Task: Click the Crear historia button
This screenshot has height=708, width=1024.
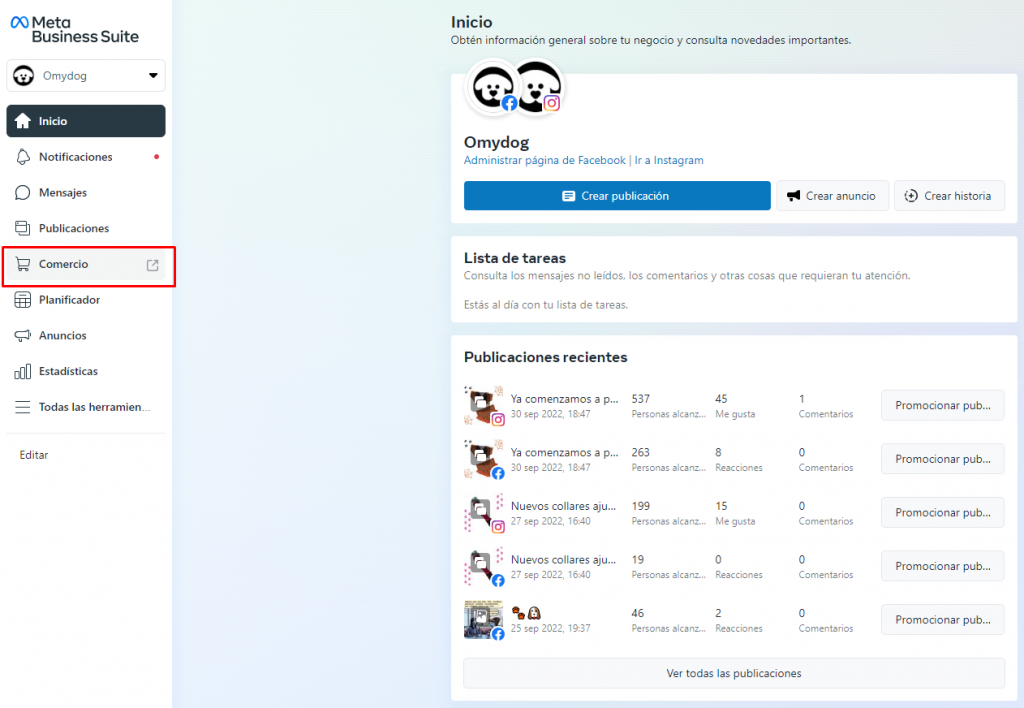Action: (949, 196)
